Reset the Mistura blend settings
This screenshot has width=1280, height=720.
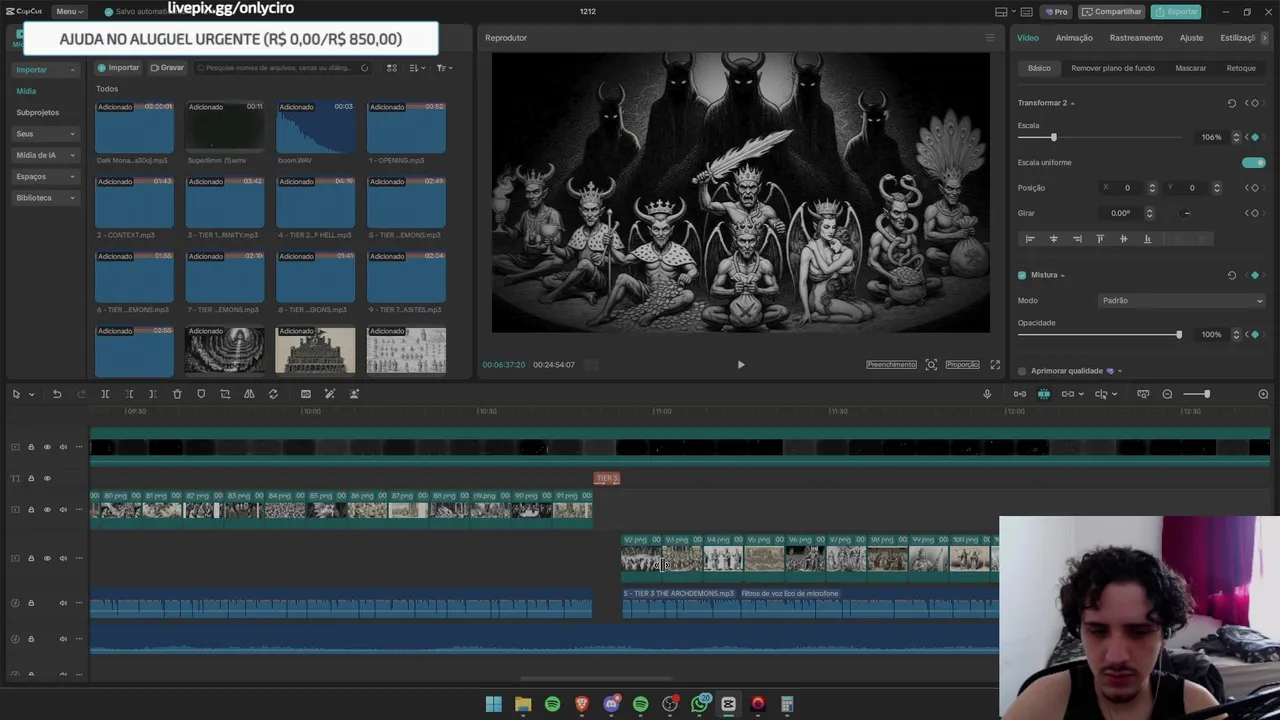point(1232,275)
